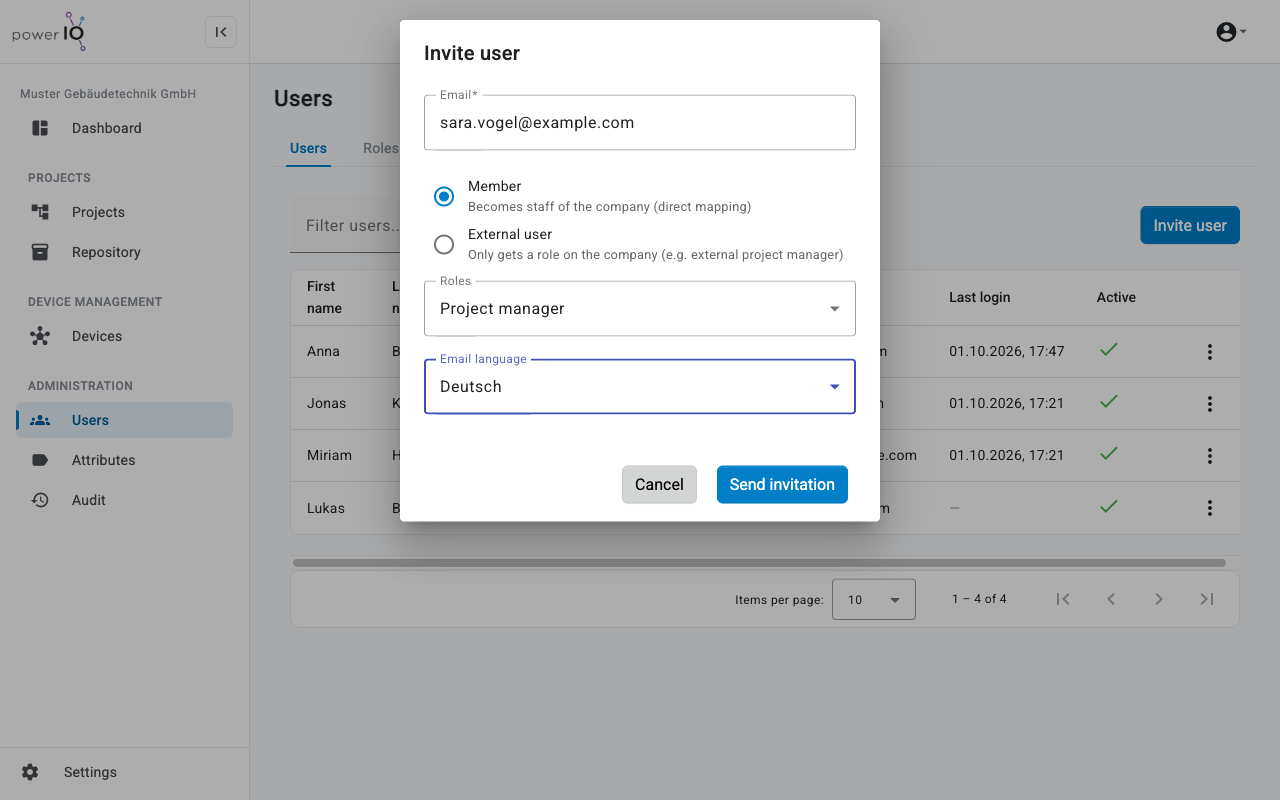Image resolution: width=1280 pixels, height=800 pixels.
Task: Go to Projects in the sidebar
Action: (124, 212)
